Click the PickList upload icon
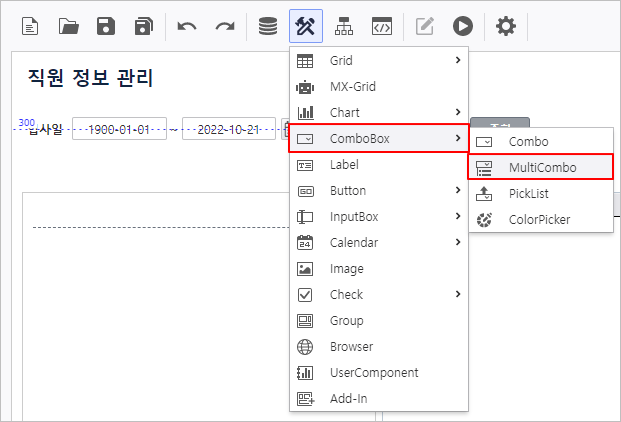621x422 pixels. click(484, 194)
